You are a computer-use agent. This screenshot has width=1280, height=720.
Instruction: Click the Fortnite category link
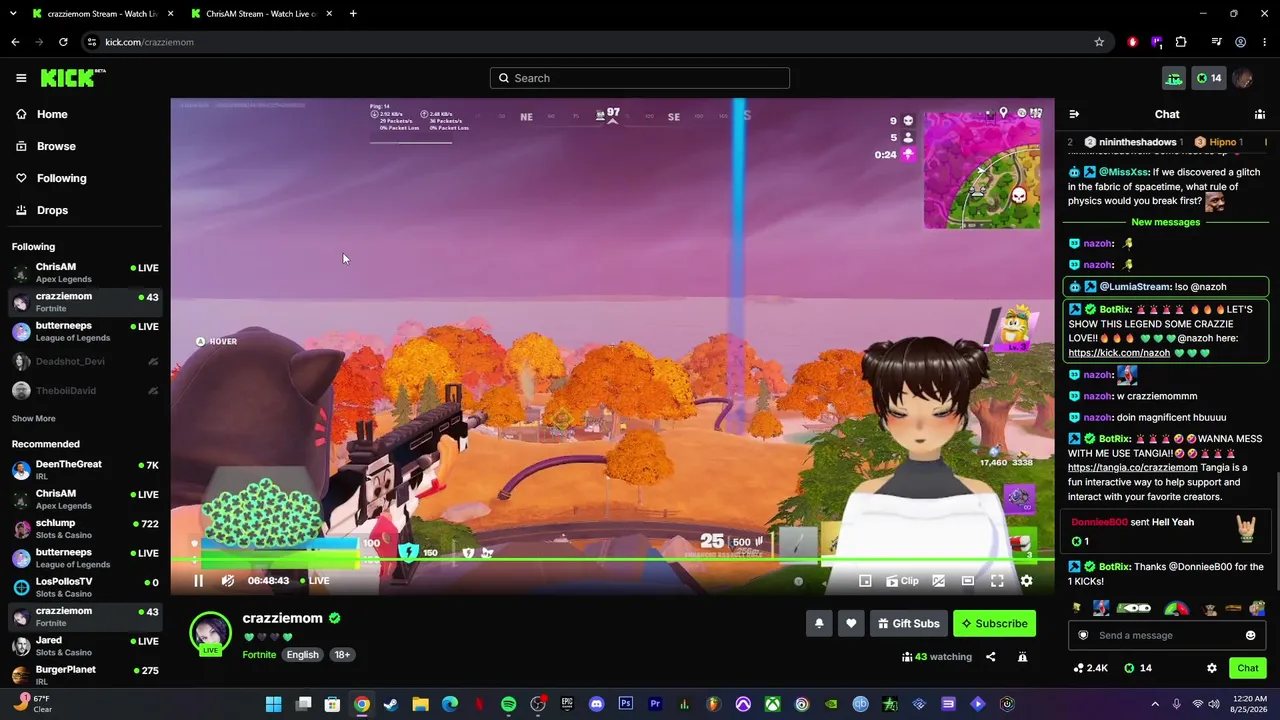point(259,655)
